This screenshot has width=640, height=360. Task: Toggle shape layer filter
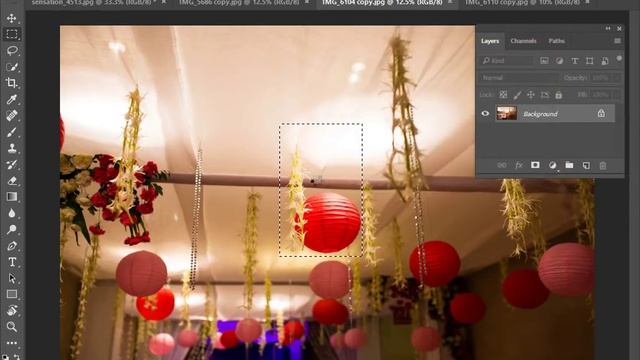coord(589,61)
